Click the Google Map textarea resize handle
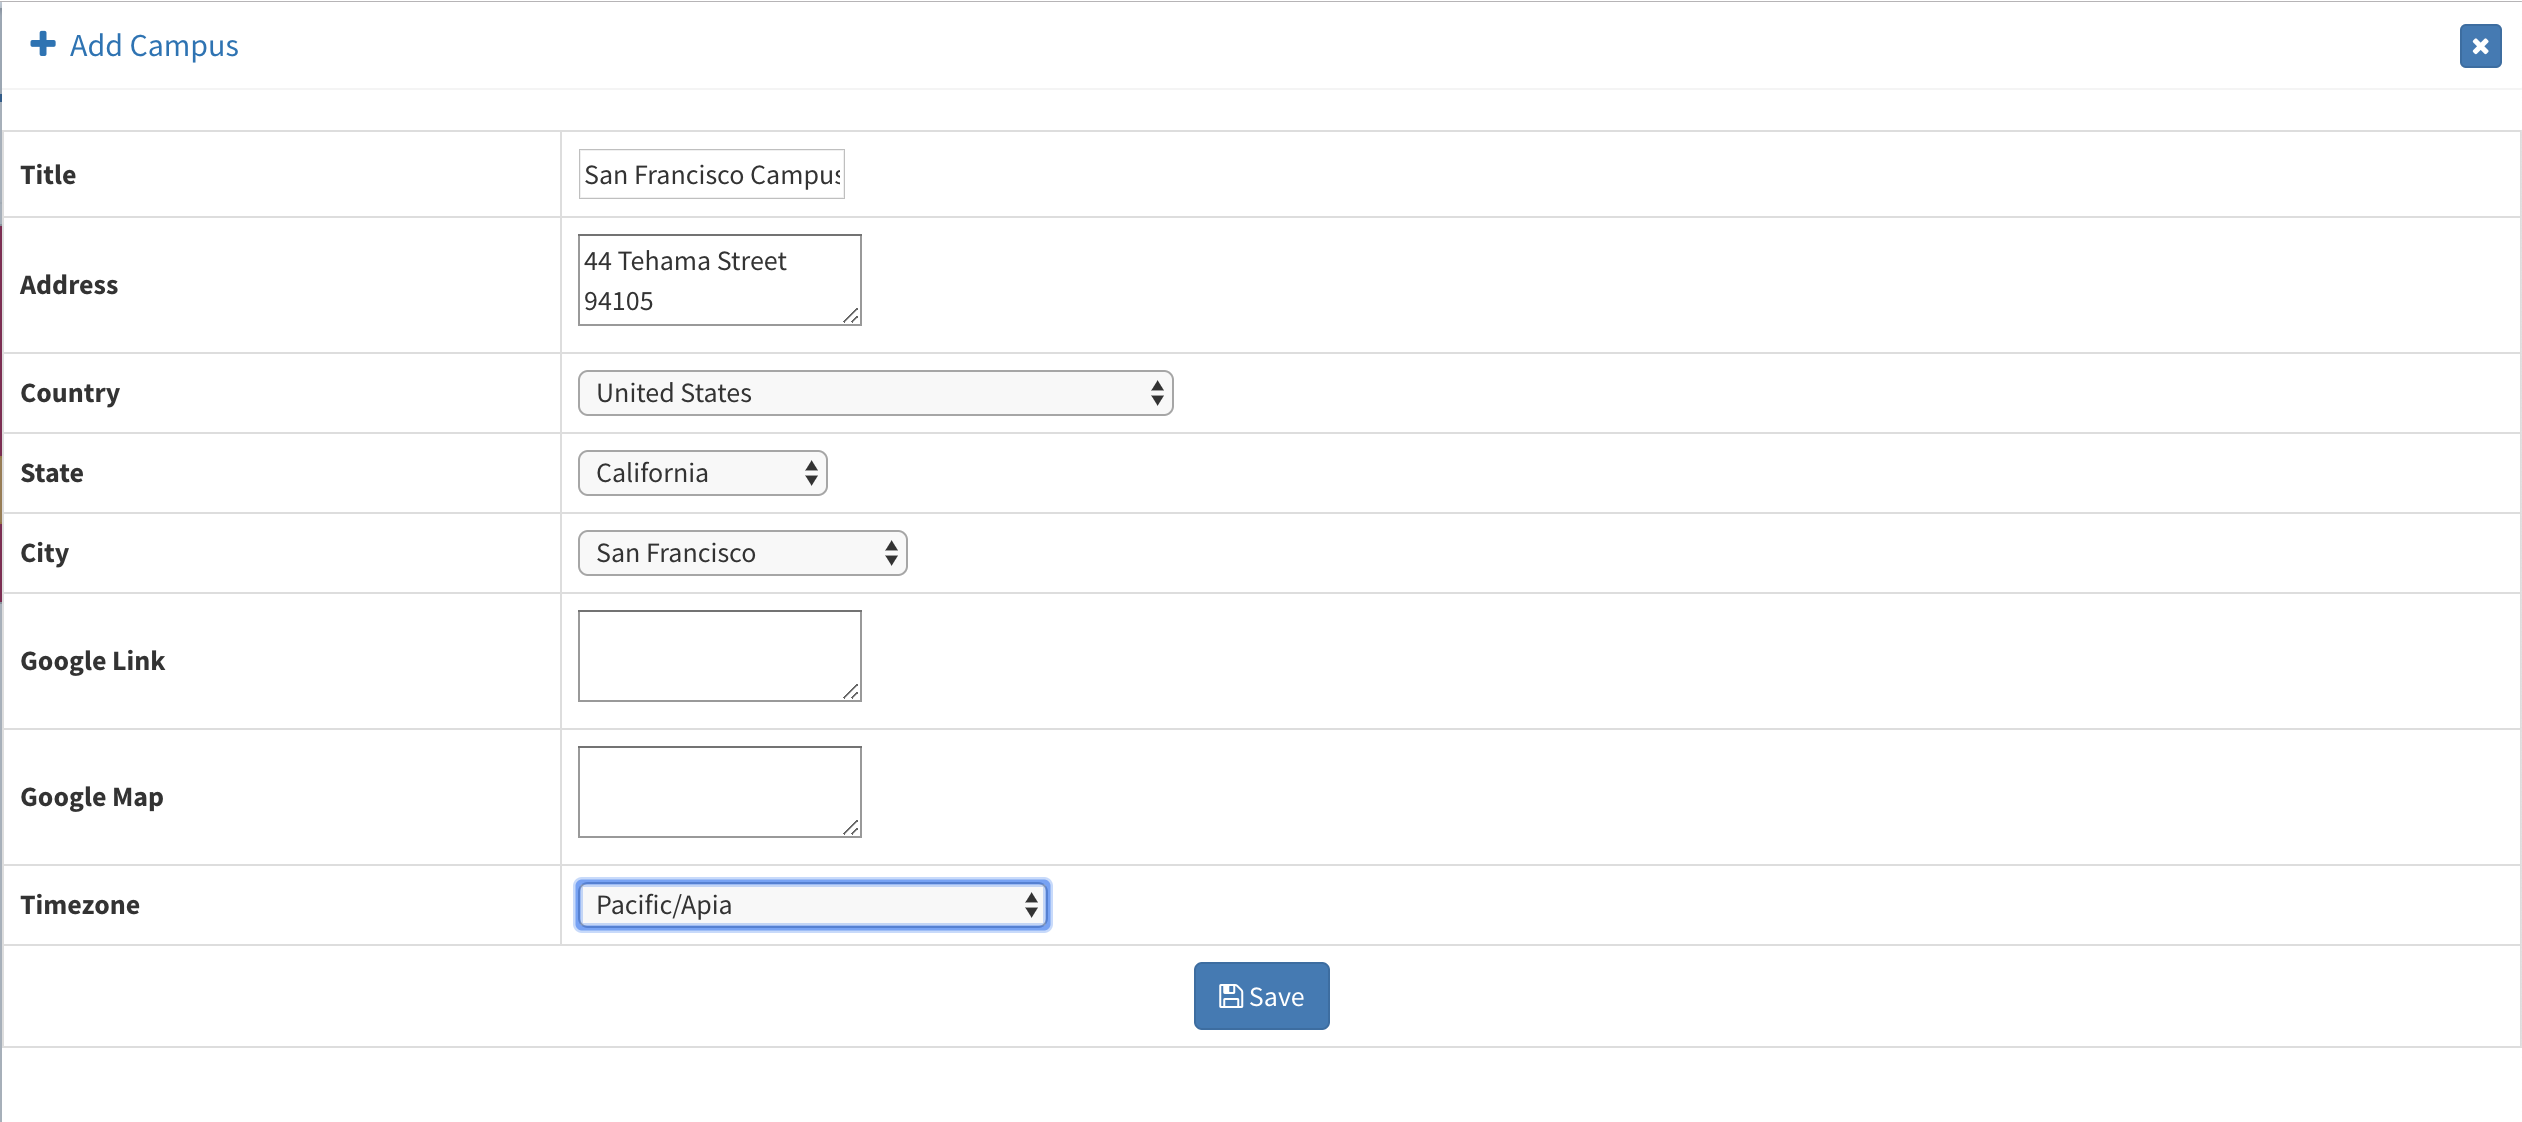 point(851,827)
